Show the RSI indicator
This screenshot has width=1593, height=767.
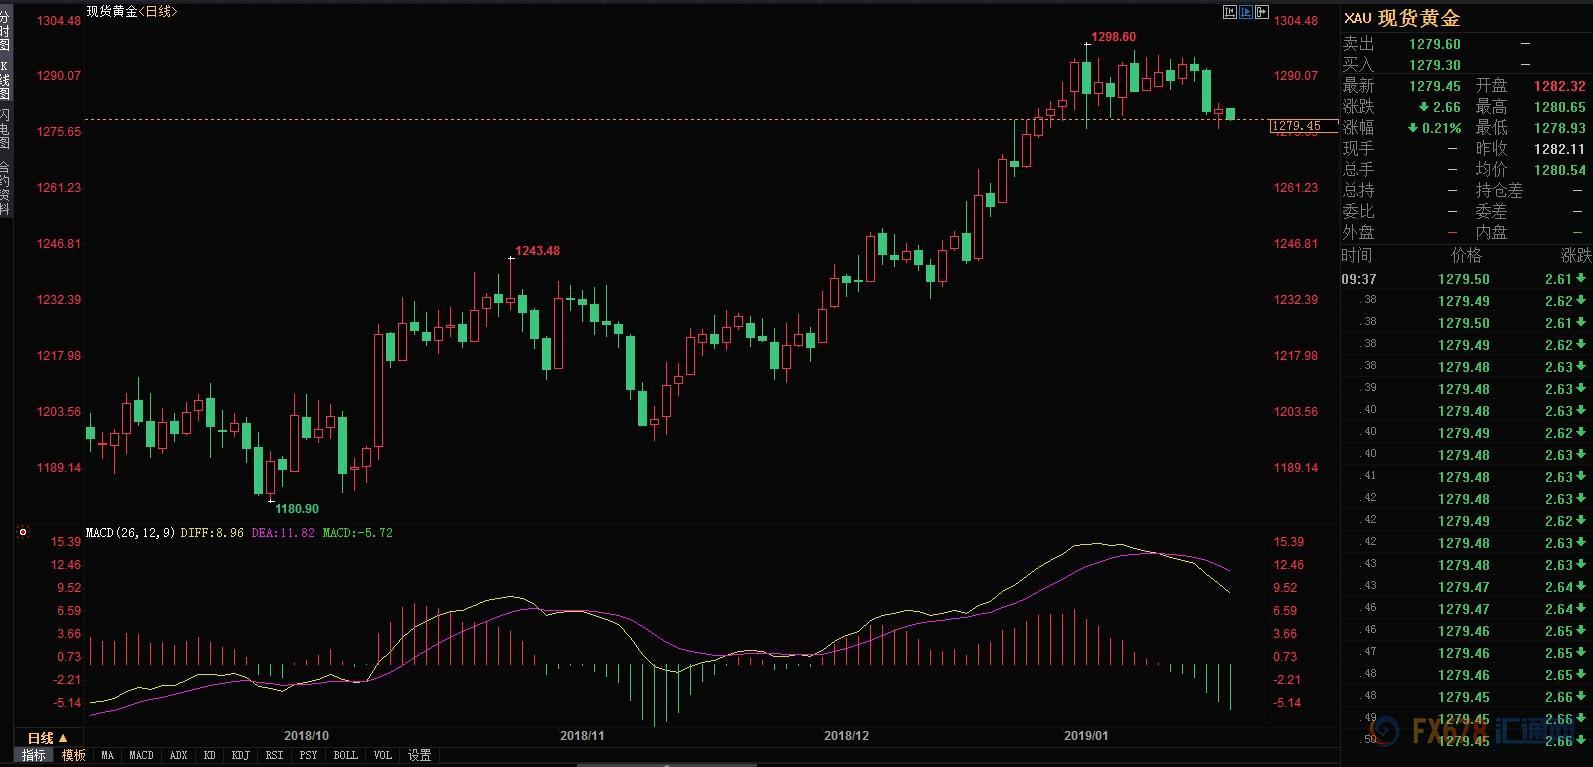click(274, 756)
